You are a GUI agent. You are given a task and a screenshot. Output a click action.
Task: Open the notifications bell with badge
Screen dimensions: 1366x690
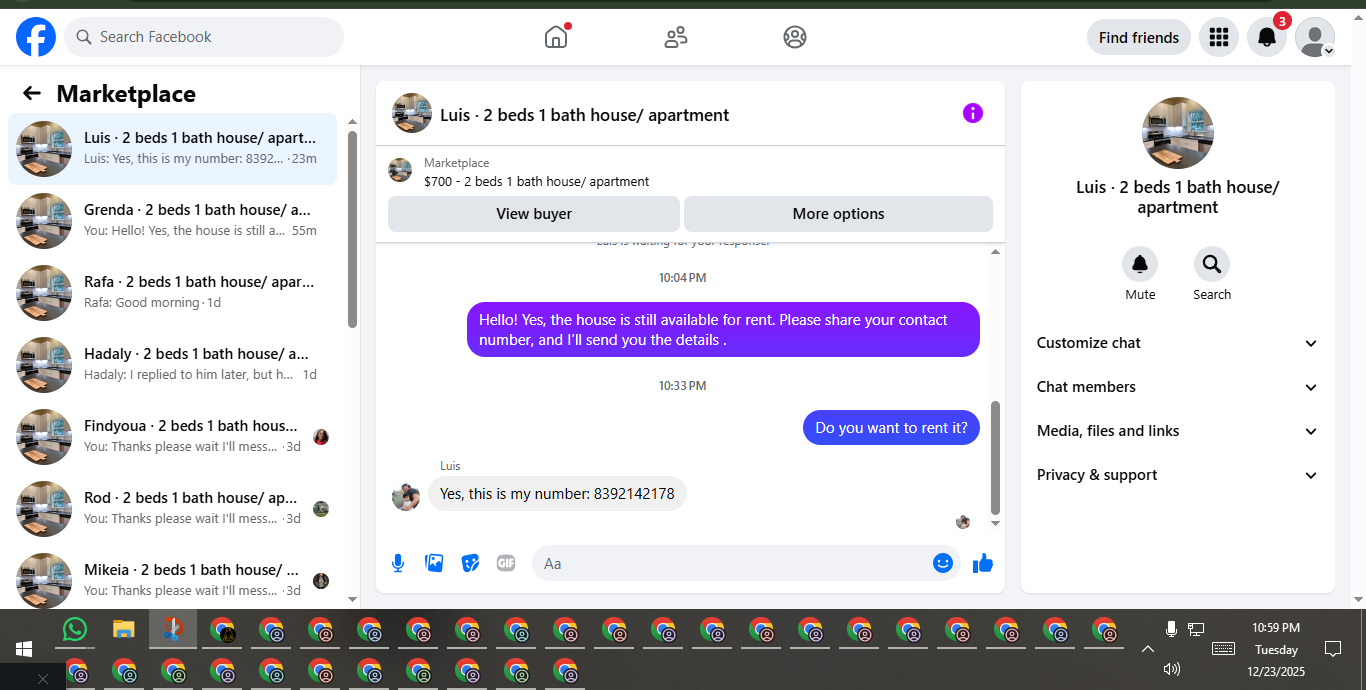coord(1267,37)
